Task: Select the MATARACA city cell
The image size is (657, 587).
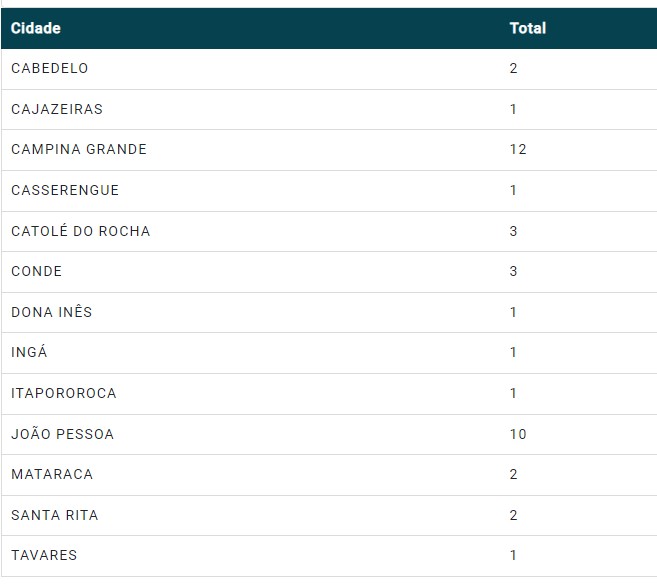Action: 51,474
